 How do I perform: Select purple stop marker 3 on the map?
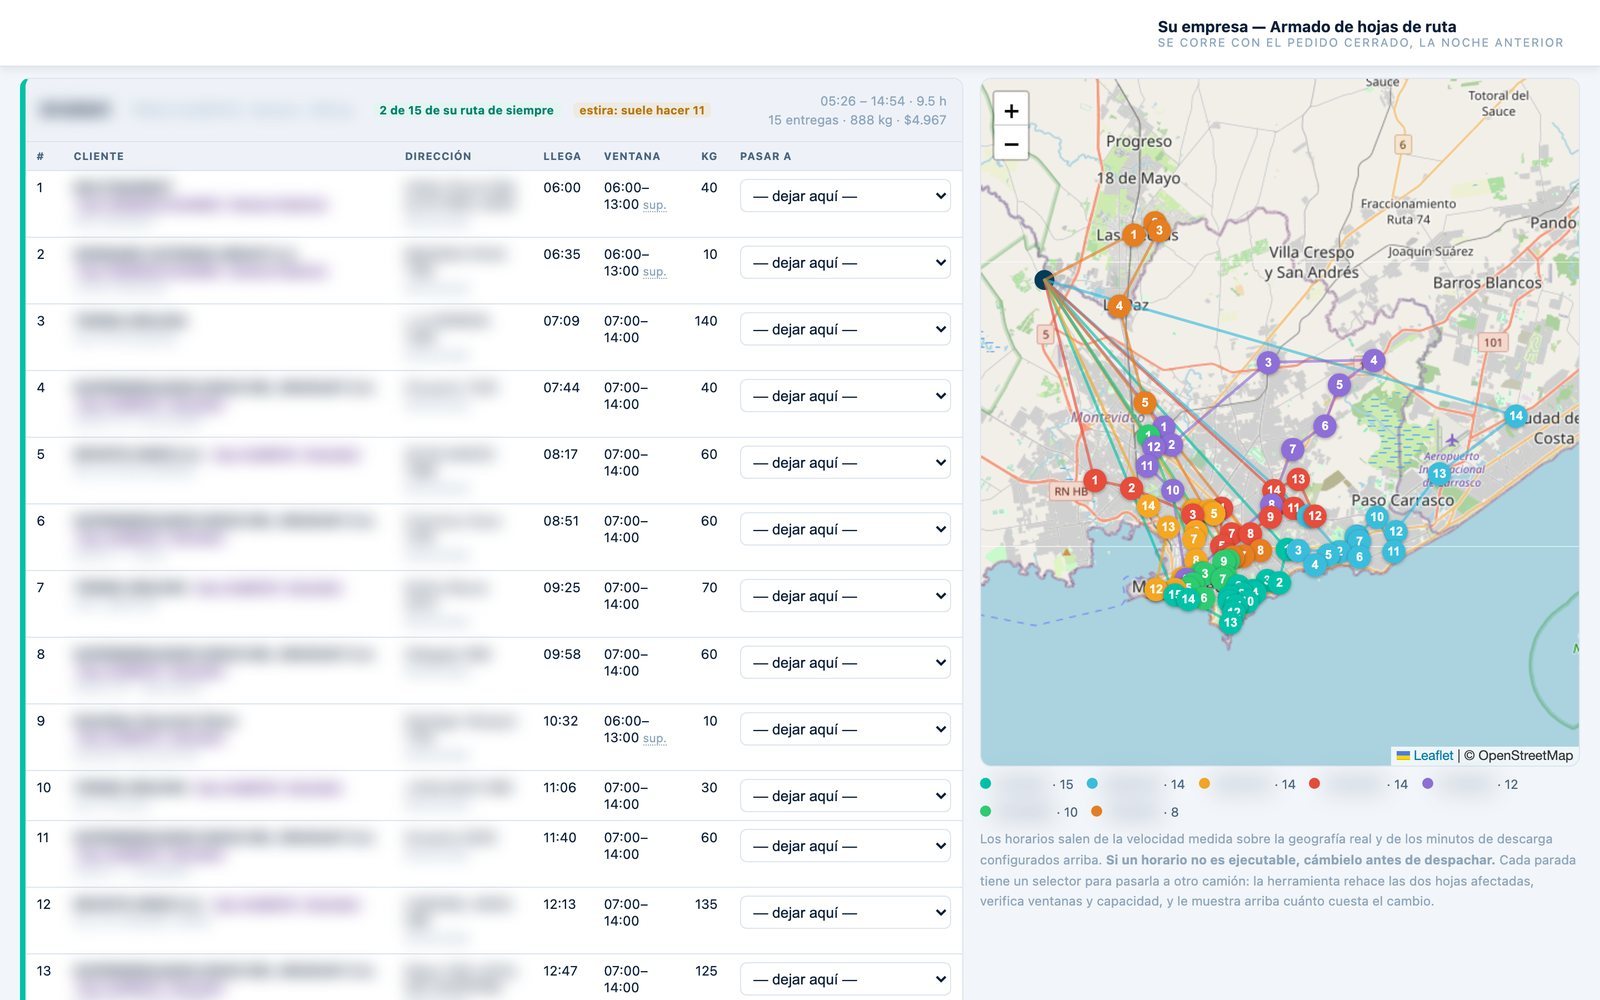click(1268, 362)
